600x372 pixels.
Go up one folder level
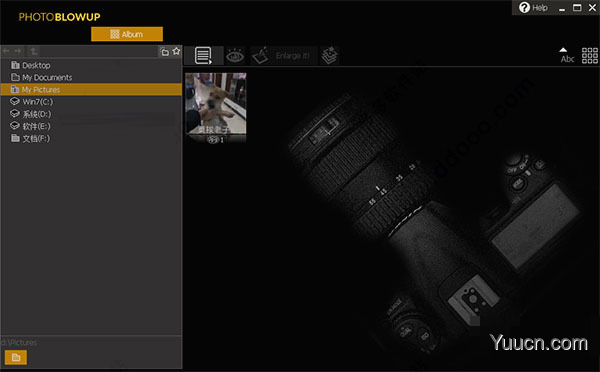coord(34,51)
